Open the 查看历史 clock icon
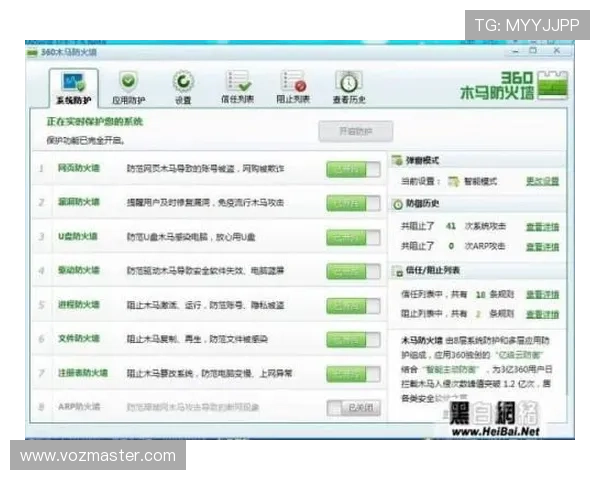The image size is (600, 480). pyautogui.click(x=349, y=82)
